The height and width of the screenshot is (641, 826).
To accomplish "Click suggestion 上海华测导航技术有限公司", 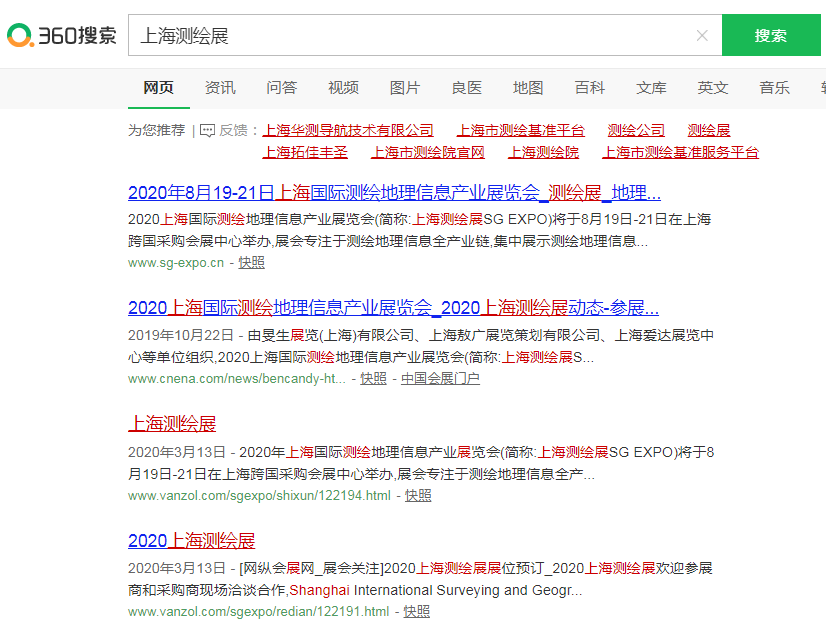I will [x=348, y=130].
